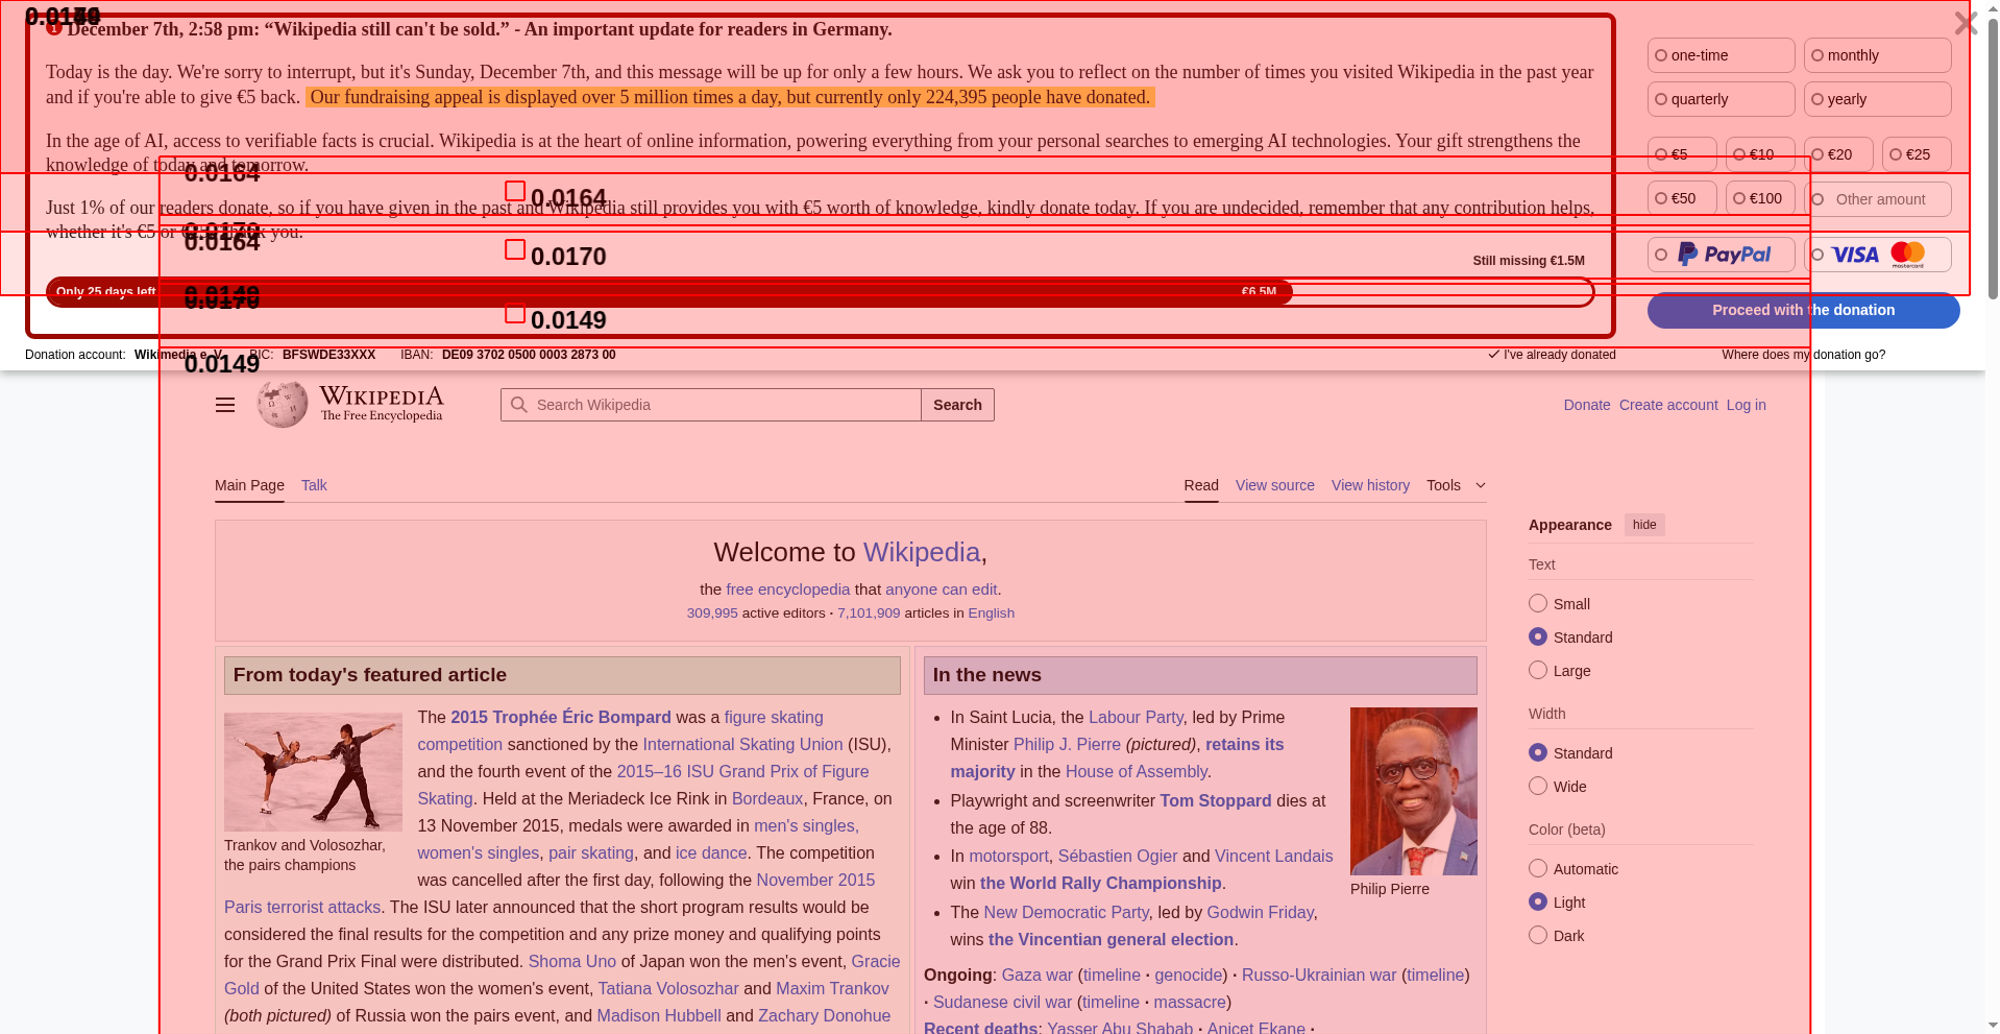Expand the Tools dropdown menu
Screen dimensions: 2000x1034
[x=1455, y=486]
